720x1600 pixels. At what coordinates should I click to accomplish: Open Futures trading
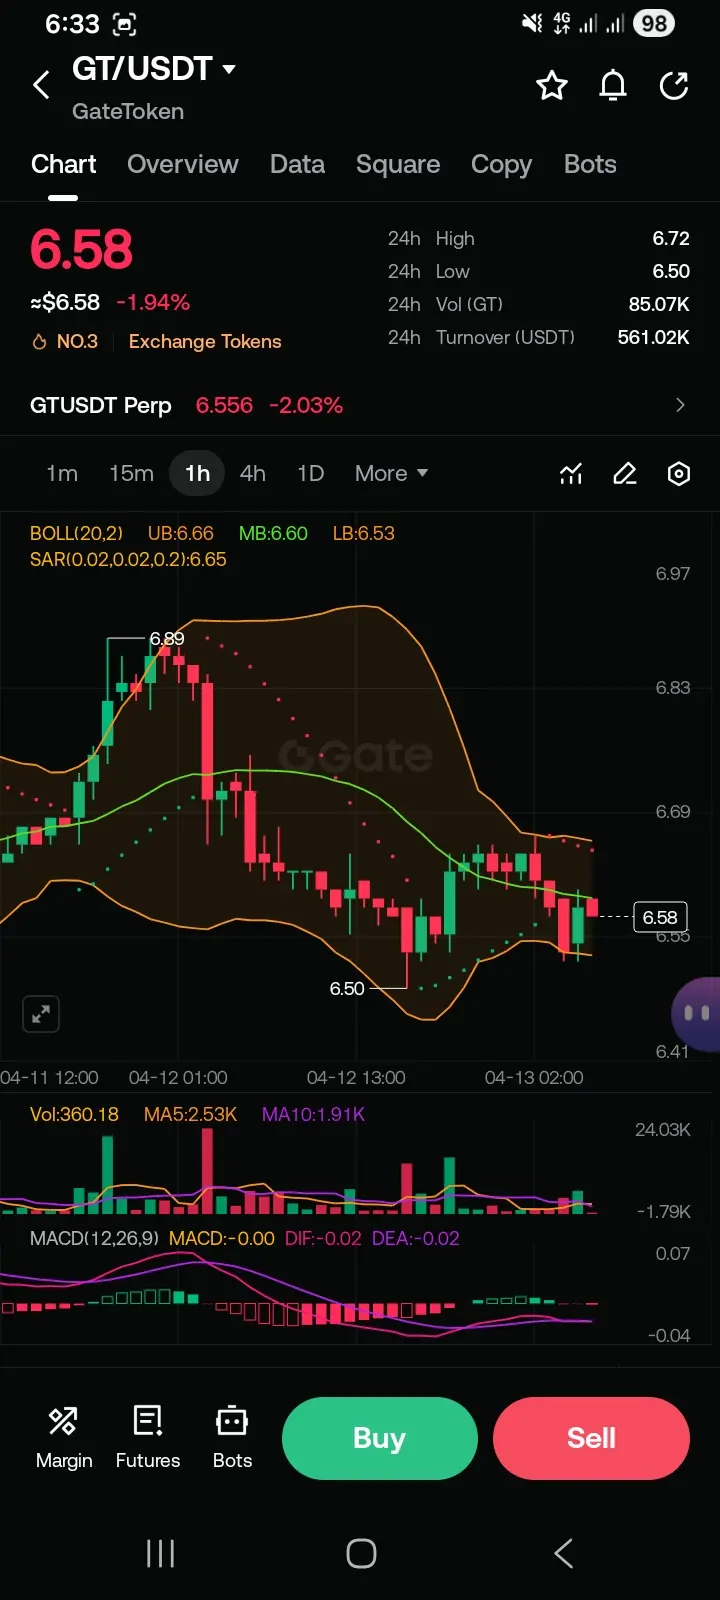(148, 1438)
